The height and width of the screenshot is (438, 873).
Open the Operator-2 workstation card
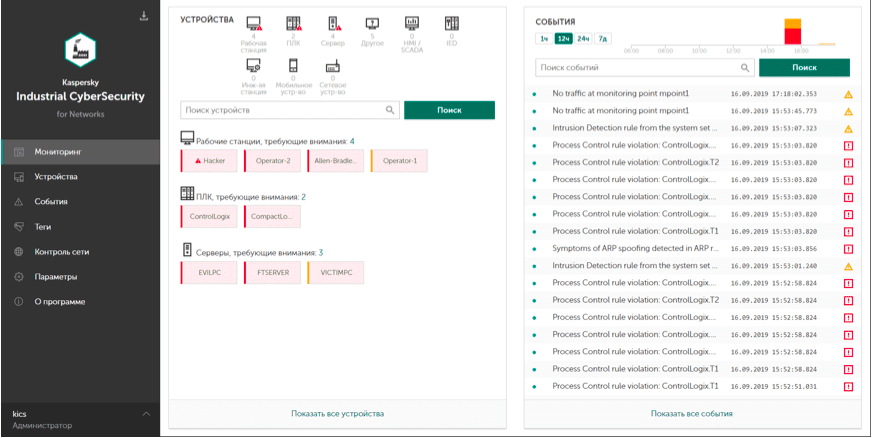(272, 161)
